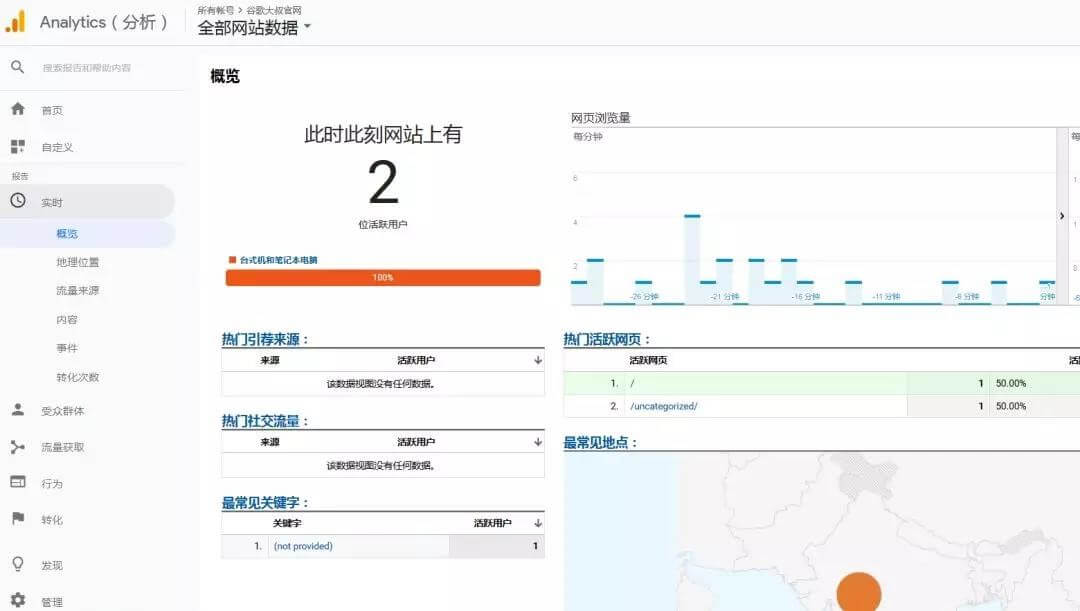
Task: Click the search magnifier icon
Action: pyautogui.click(x=17, y=67)
